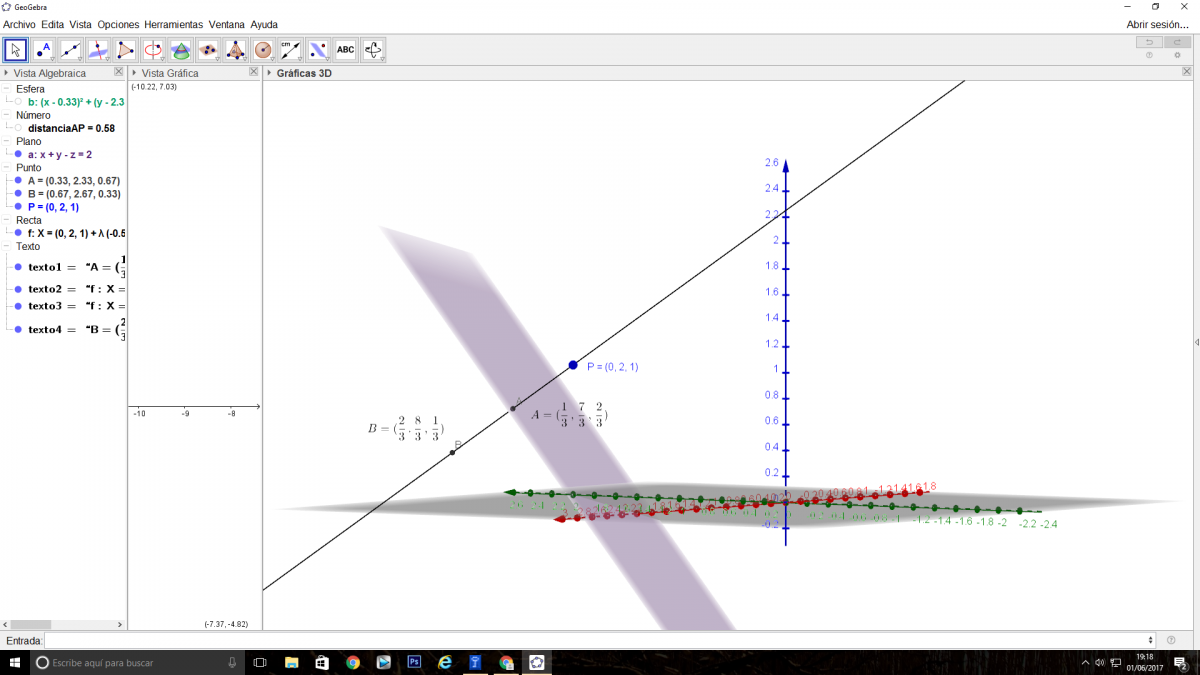
Task: Collapse the Texto category
Action: (7, 246)
